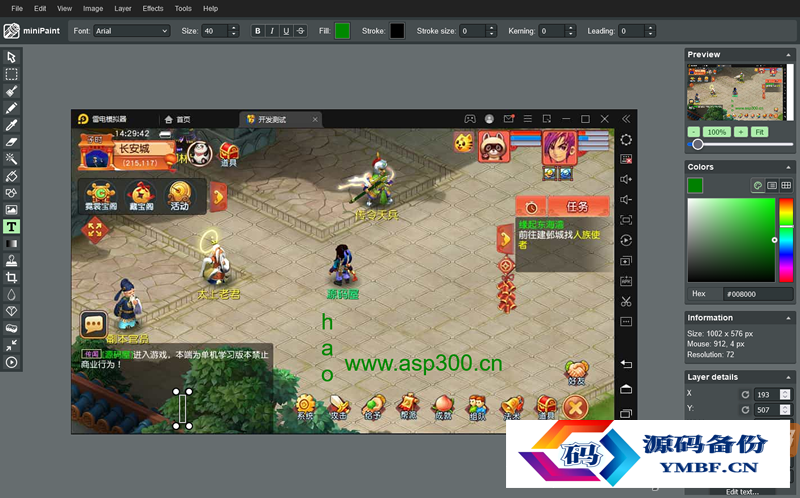This screenshot has width=800, height=498.
Task: Select the Crop tool
Action: click(x=11, y=277)
